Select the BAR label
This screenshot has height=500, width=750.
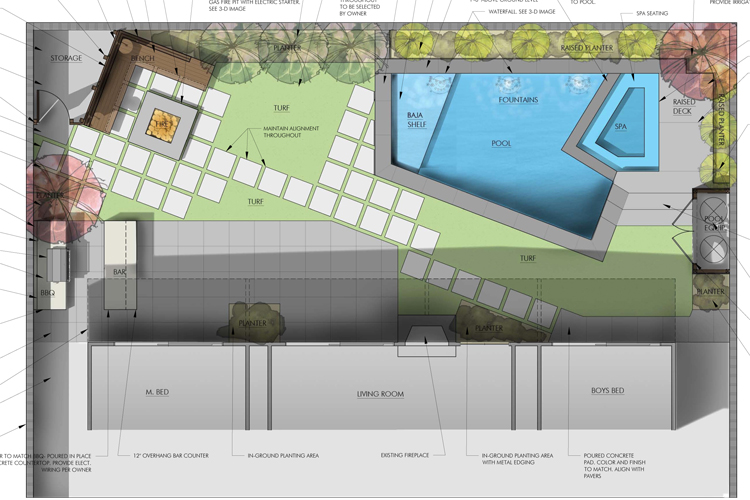(x=120, y=272)
